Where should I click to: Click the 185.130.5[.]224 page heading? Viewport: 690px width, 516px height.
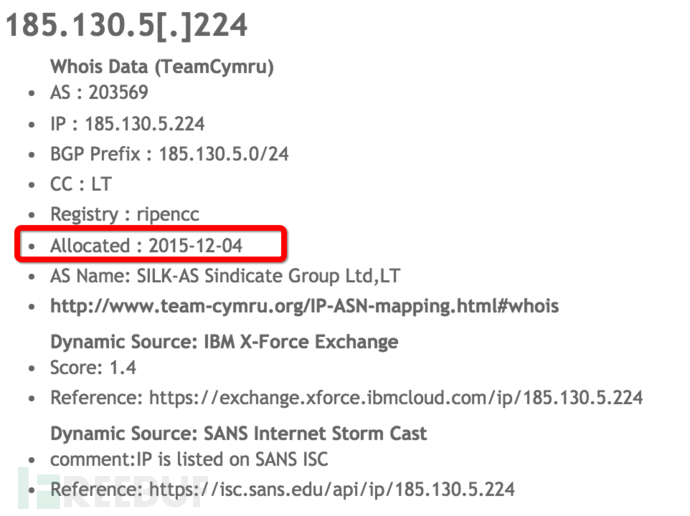(x=127, y=26)
